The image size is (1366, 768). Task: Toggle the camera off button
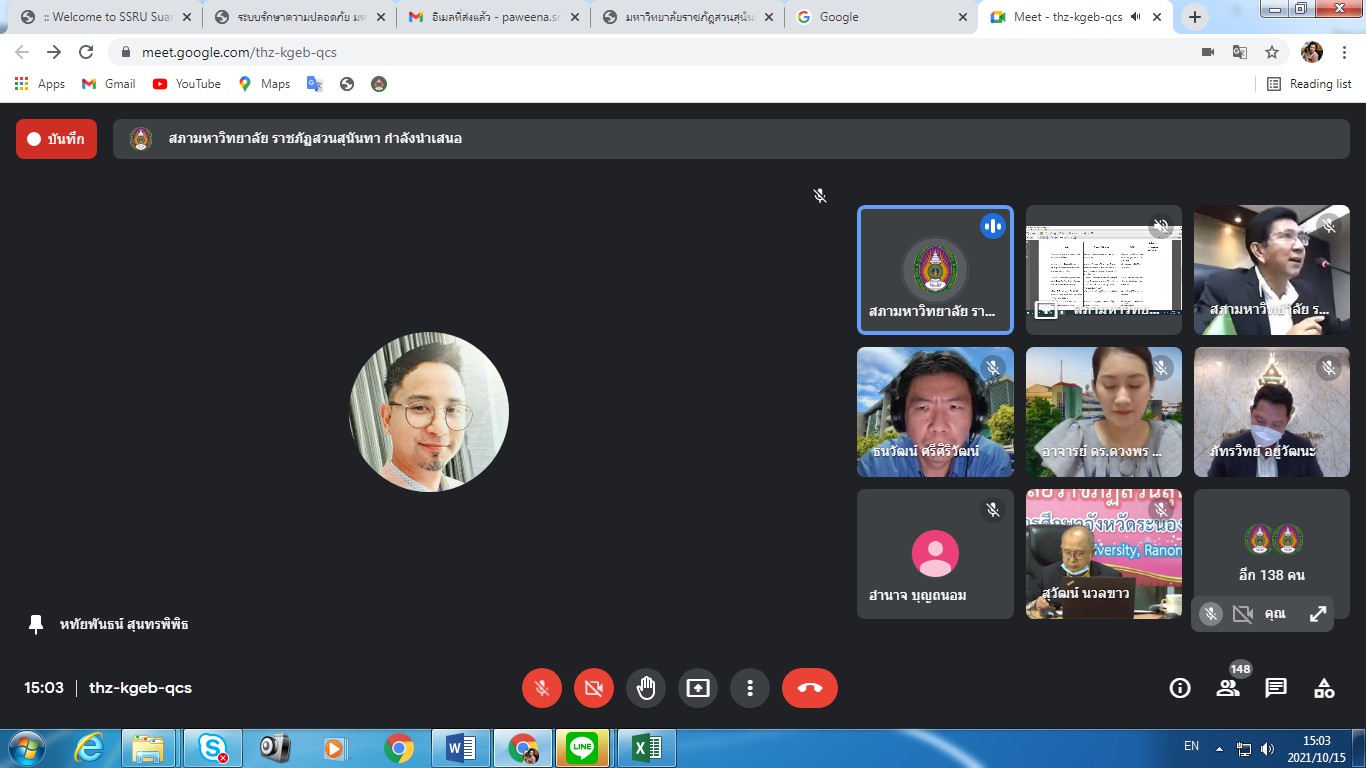594,688
